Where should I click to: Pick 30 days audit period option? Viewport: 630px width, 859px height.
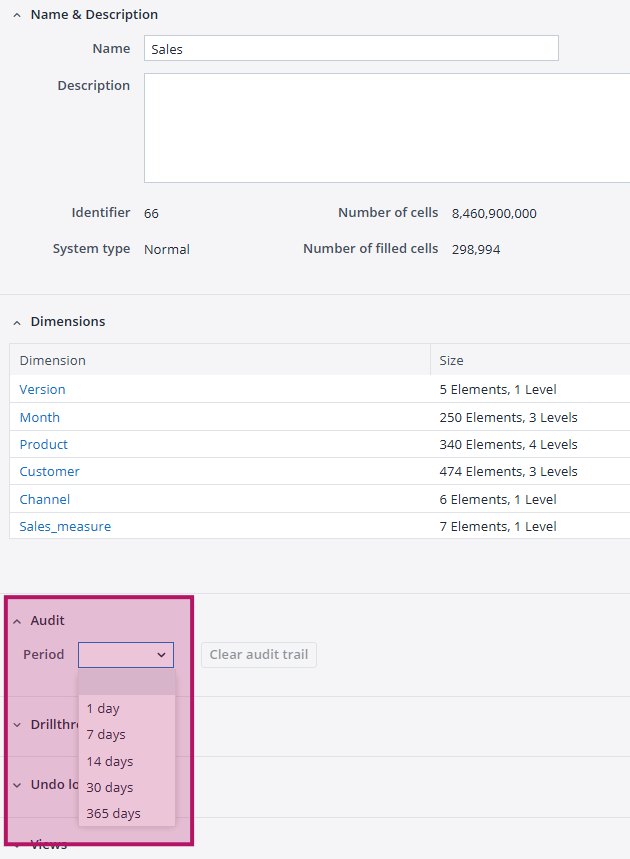tap(109, 787)
